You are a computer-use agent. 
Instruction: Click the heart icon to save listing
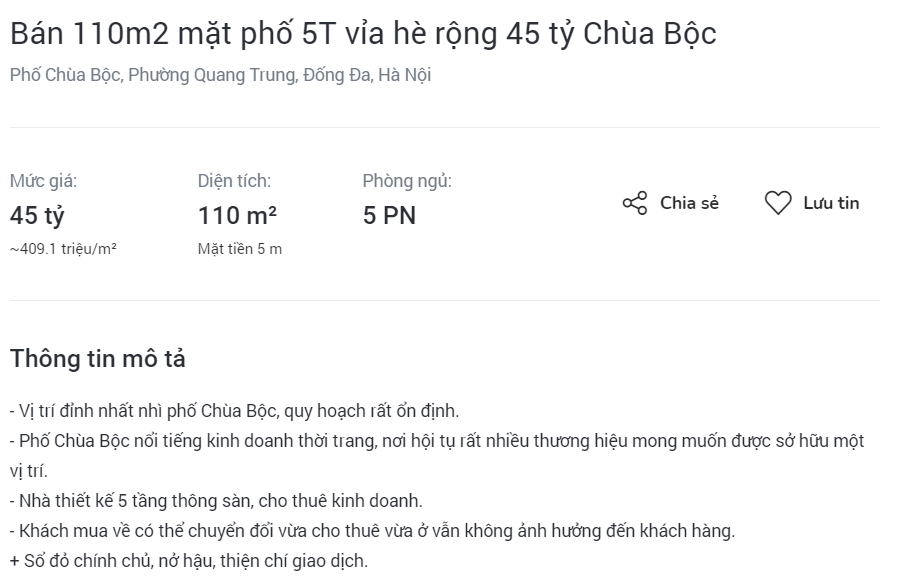tap(778, 204)
